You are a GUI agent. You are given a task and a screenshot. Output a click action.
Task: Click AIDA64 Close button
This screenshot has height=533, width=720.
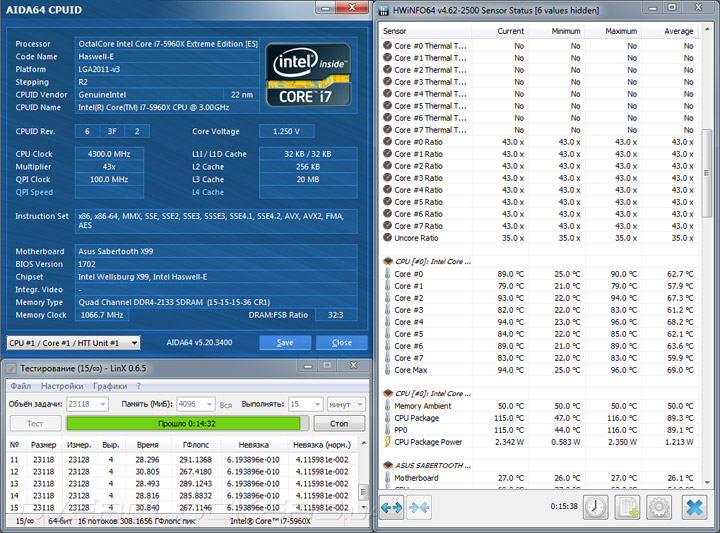pyautogui.click(x=342, y=343)
